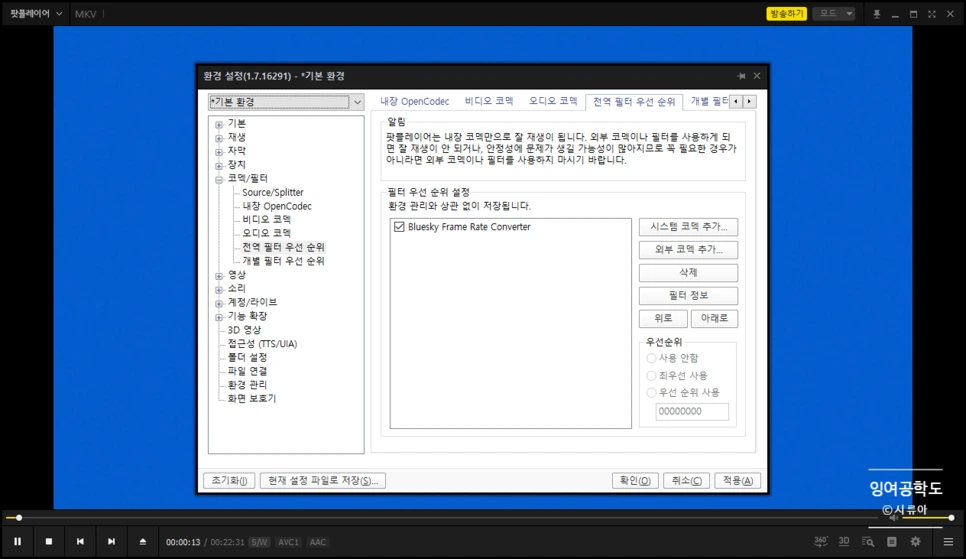Click the priority value field 00000000
This screenshot has height=559, width=966.
click(692, 411)
